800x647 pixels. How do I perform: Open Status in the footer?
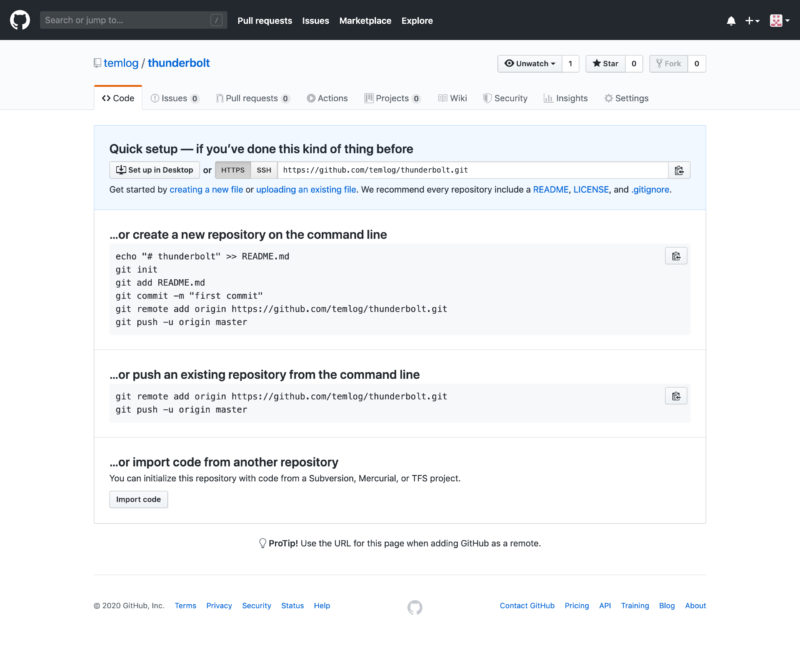292,606
